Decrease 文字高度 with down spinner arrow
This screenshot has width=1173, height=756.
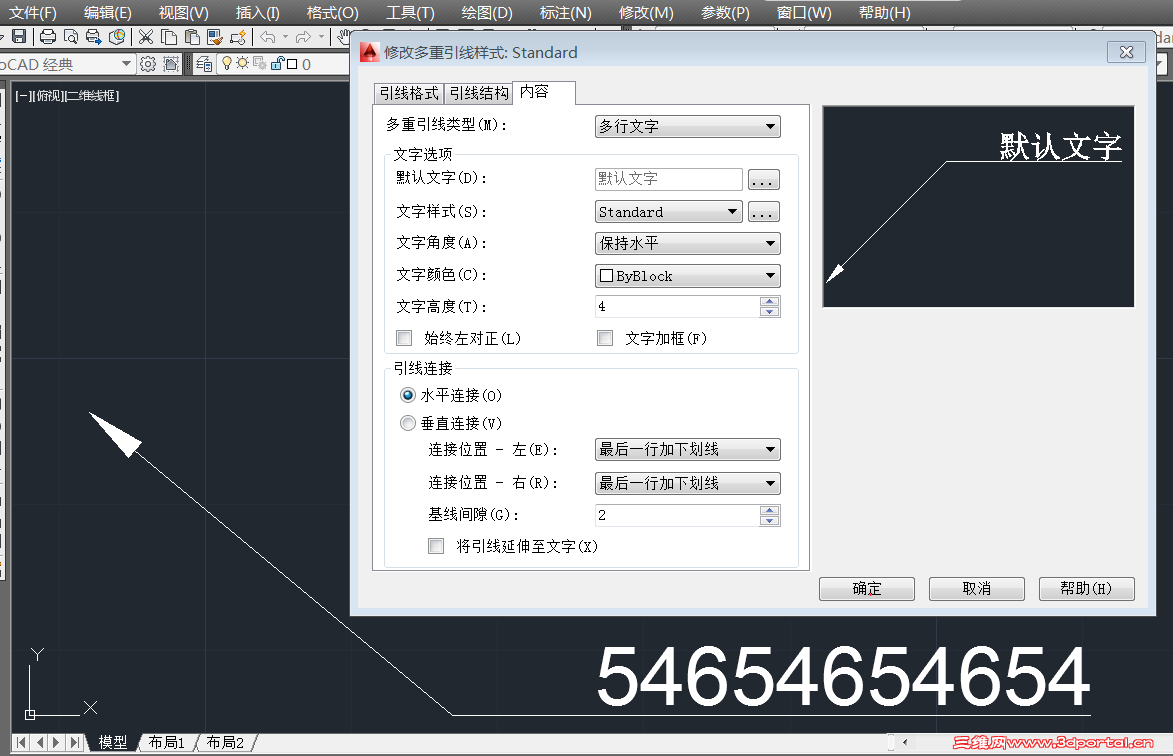770,312
